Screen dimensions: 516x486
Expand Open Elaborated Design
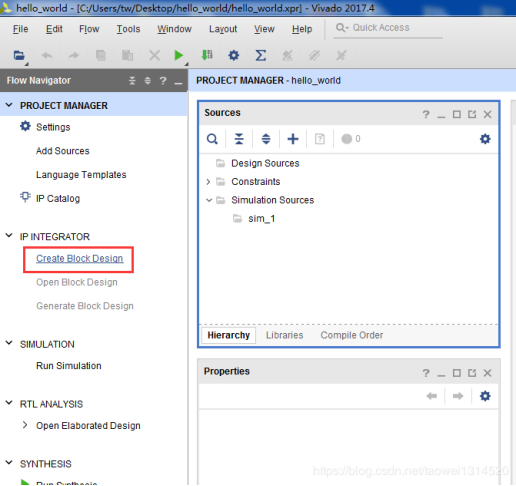coord(25,425)
